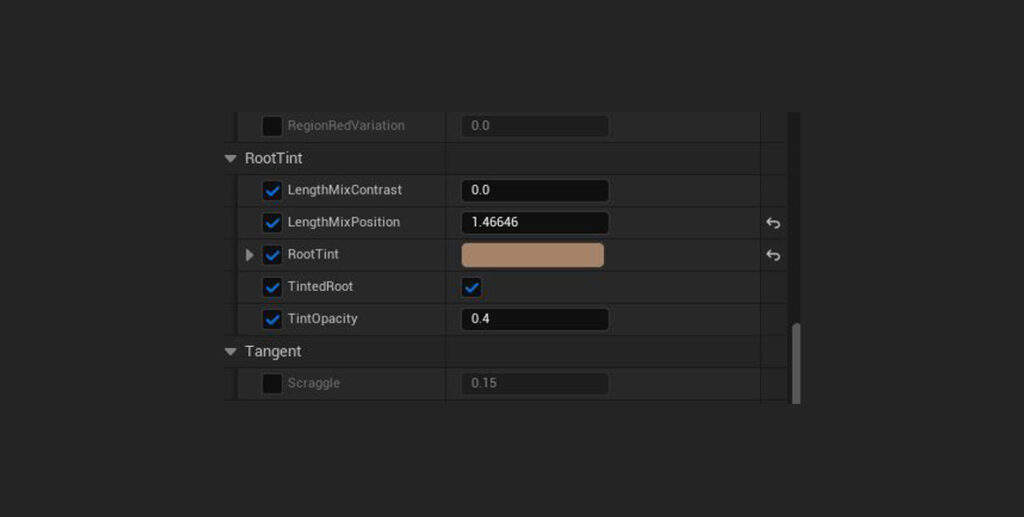Image resolution: width=1024 pixels, height=517 pixels.
Task: Reset LengthMixPosition to default value
Action: click(x=772, y=223)
